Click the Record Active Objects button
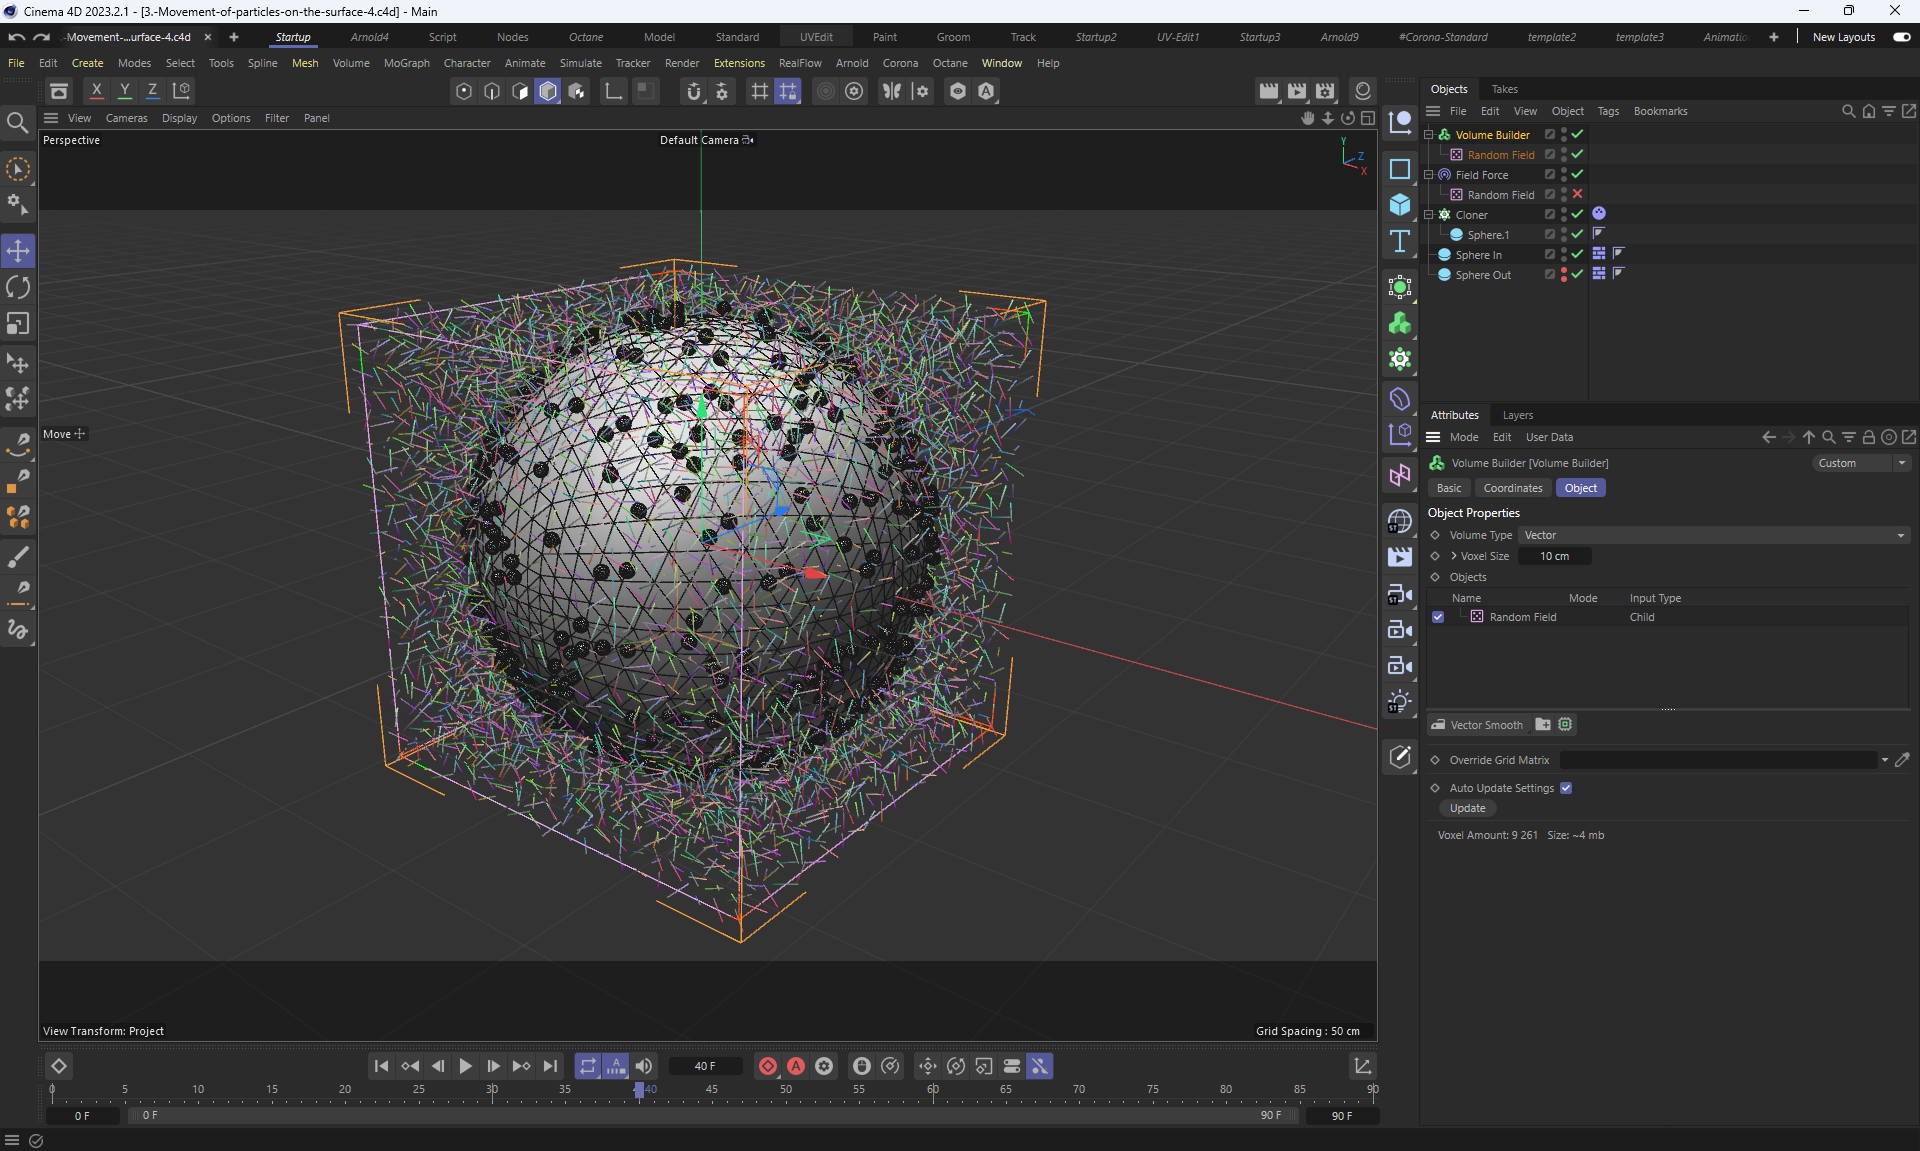The width and height of the screenshot is (1920, 1151). (x=768, y=1066)
